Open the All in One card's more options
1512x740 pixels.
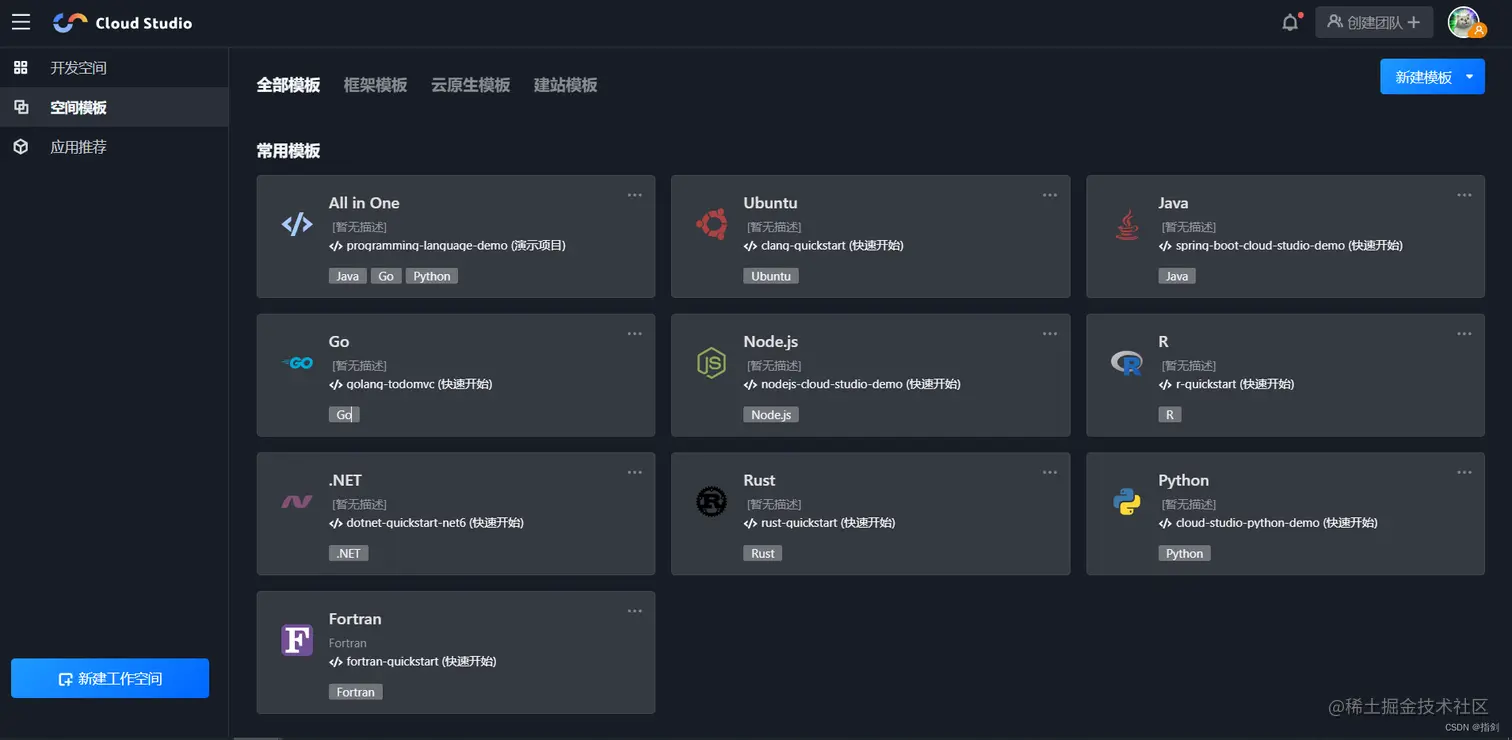[x=635, y=195]
